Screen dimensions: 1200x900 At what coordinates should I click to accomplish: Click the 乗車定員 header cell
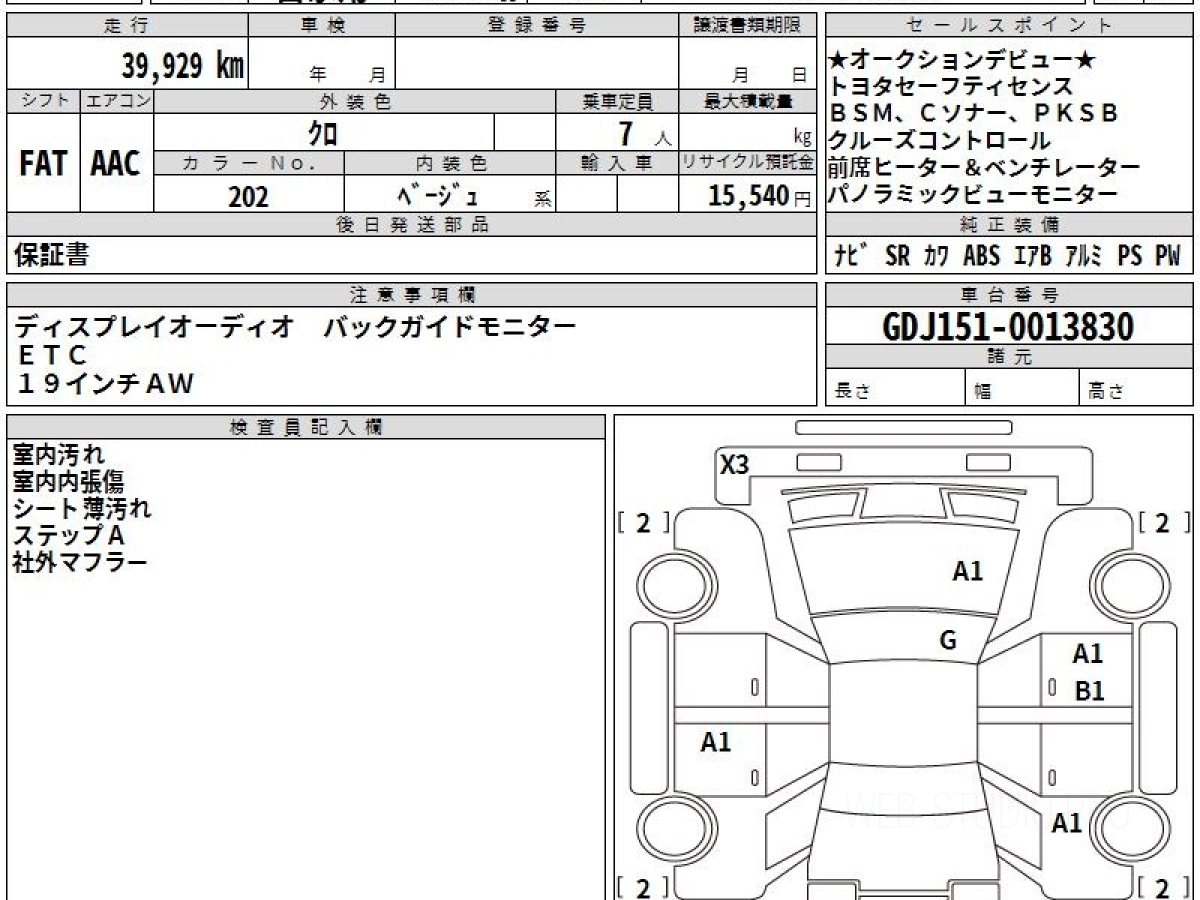[617, 101]
